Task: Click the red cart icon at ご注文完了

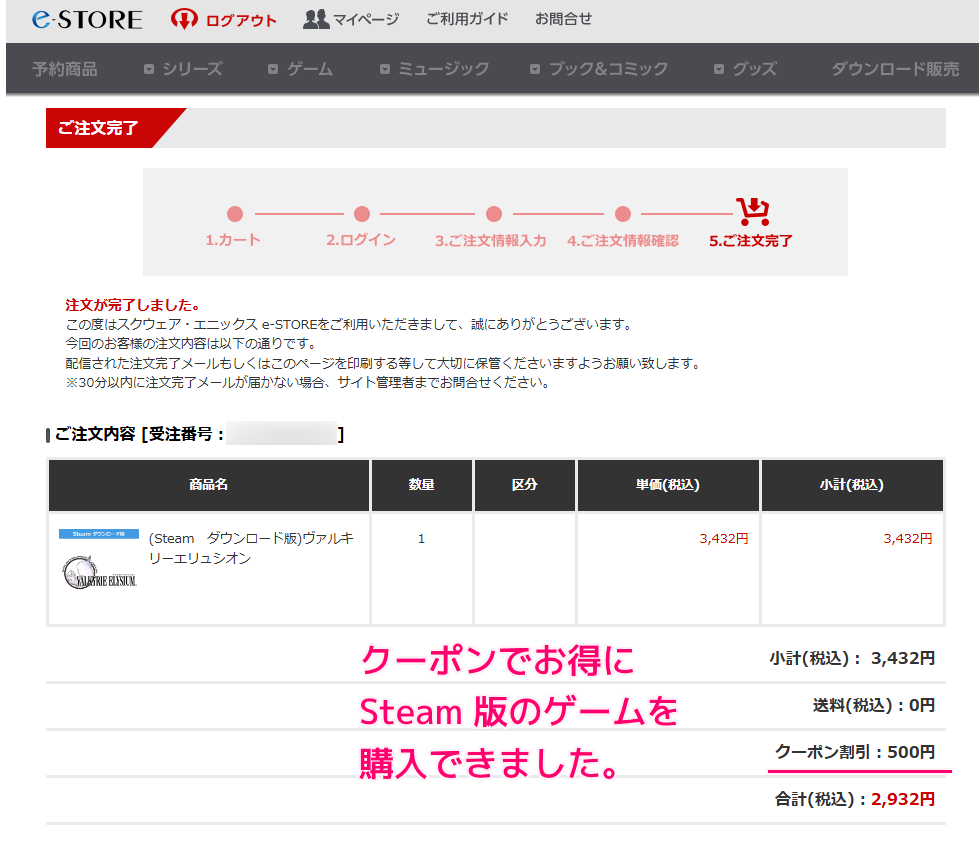Action: 755,209
